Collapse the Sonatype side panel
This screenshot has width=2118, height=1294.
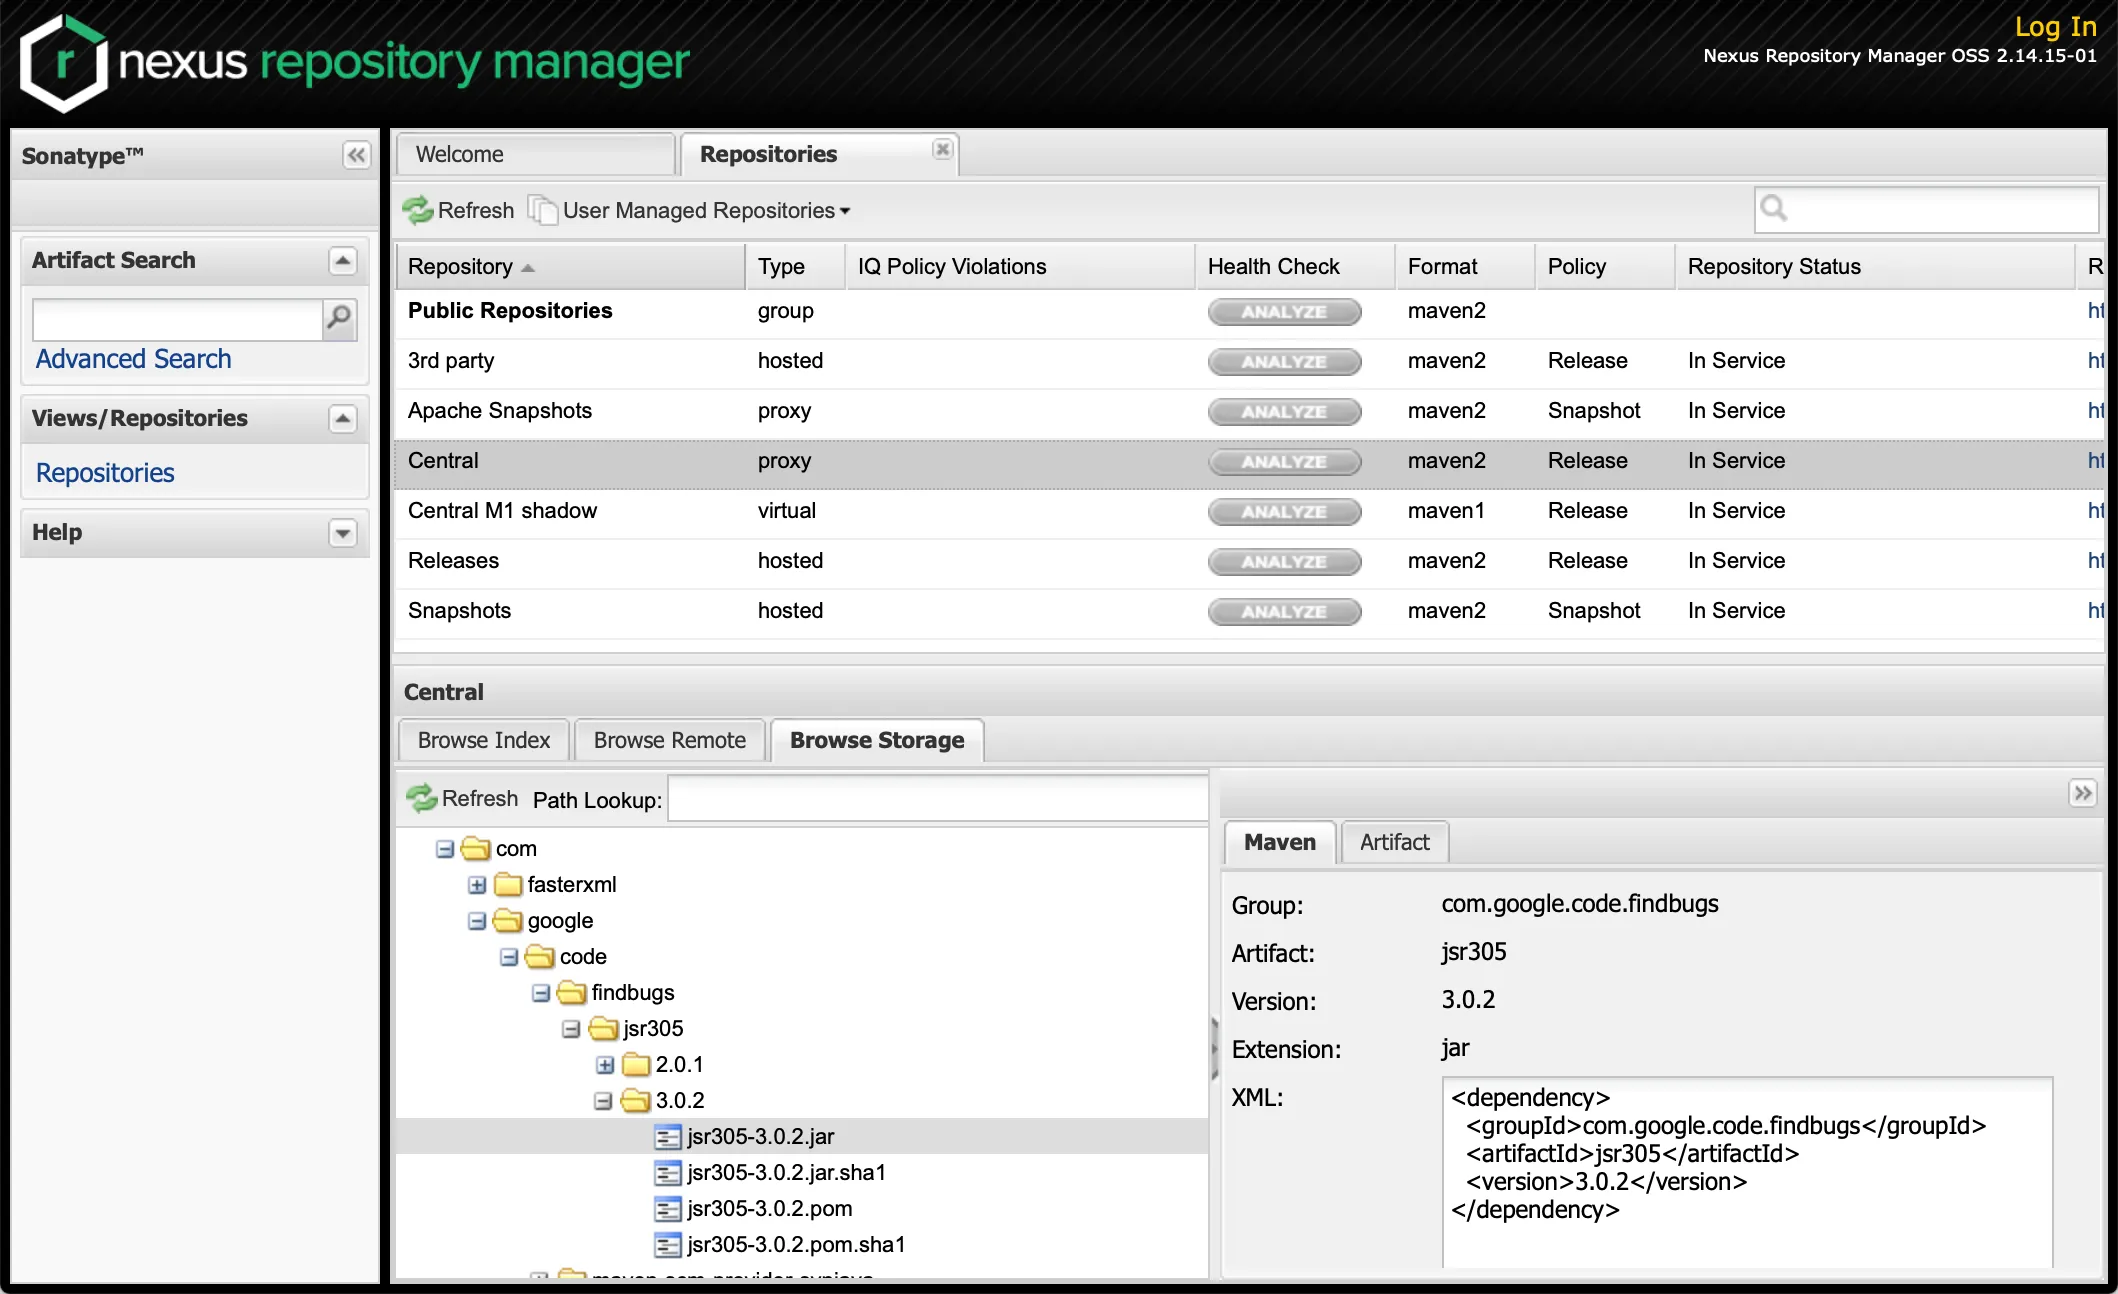tap(356, 155)
